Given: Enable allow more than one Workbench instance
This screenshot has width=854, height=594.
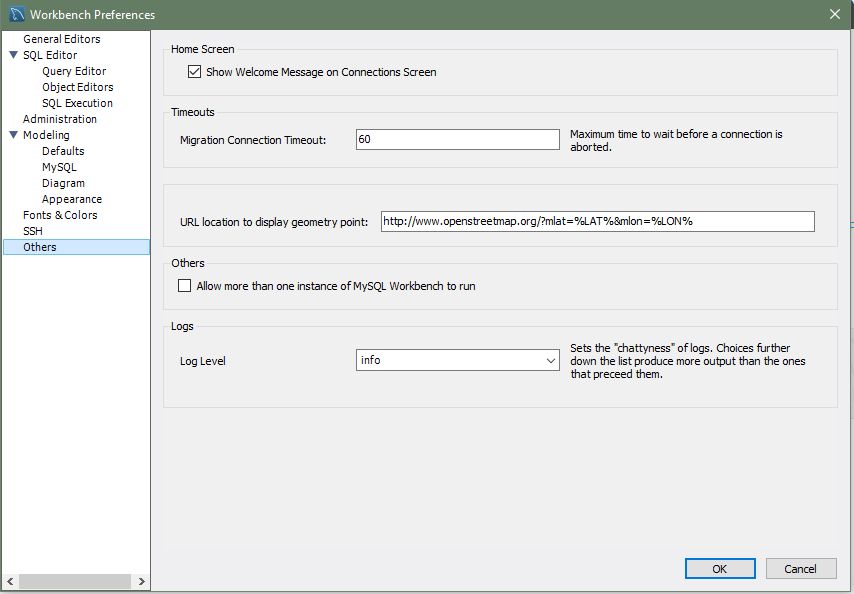Looking at the screenshot, I should click(184, 286).
